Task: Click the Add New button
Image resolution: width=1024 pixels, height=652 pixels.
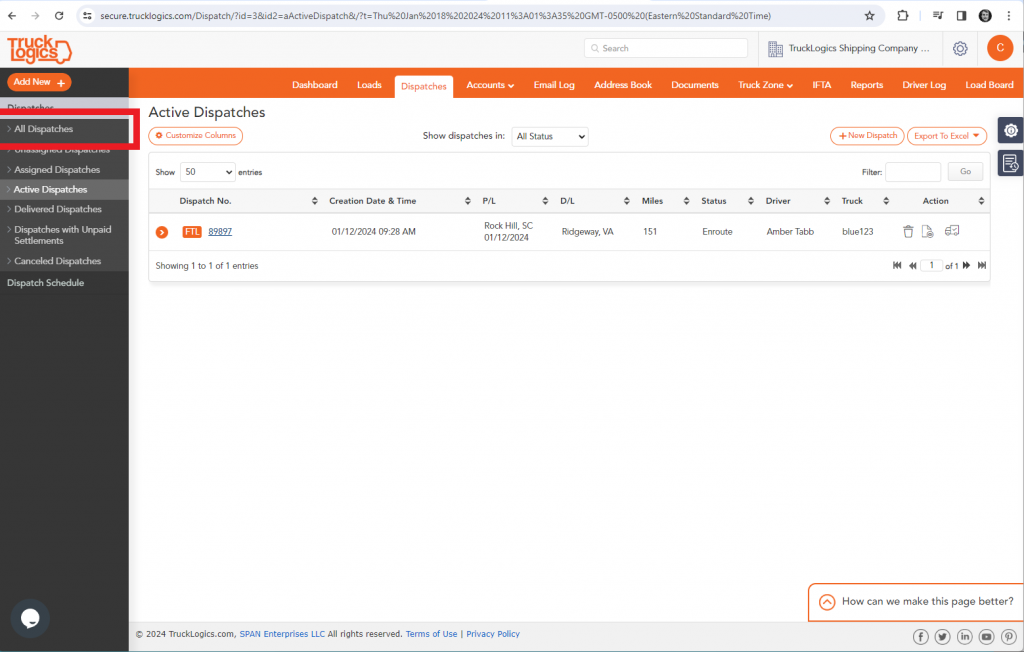Action: [x=39, y=82]
